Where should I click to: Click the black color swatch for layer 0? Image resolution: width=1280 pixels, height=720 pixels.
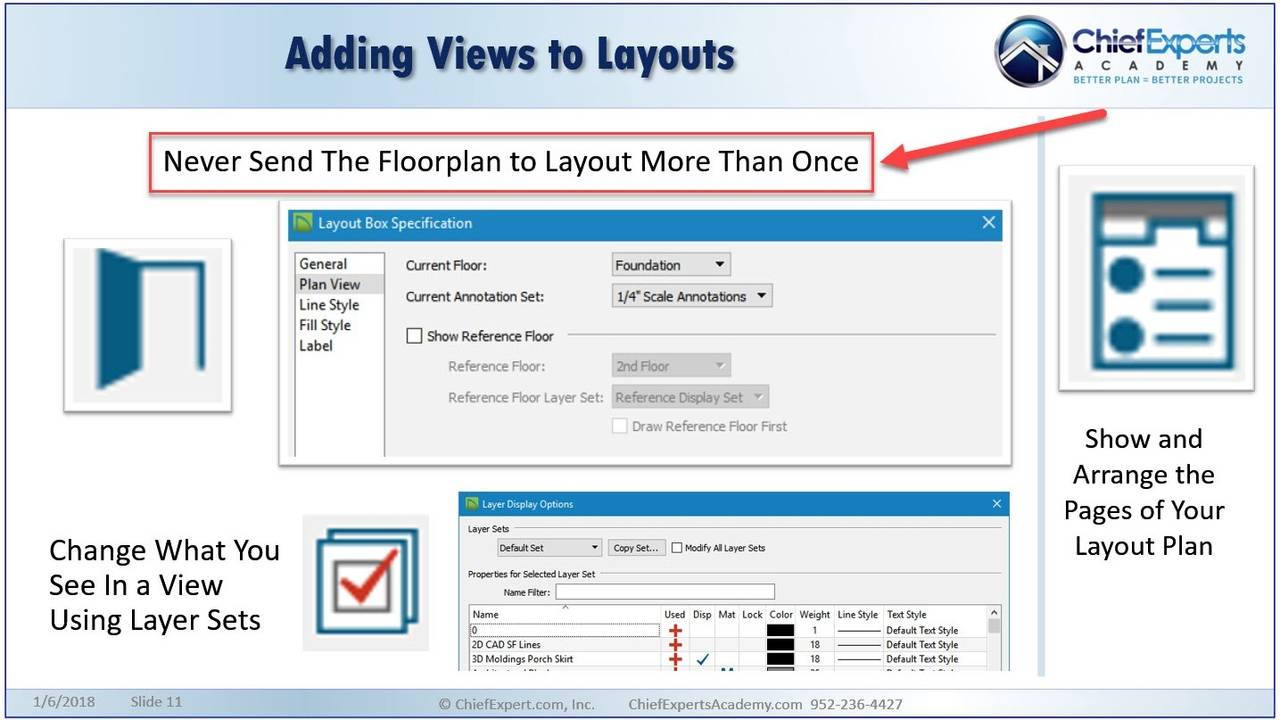780,631
